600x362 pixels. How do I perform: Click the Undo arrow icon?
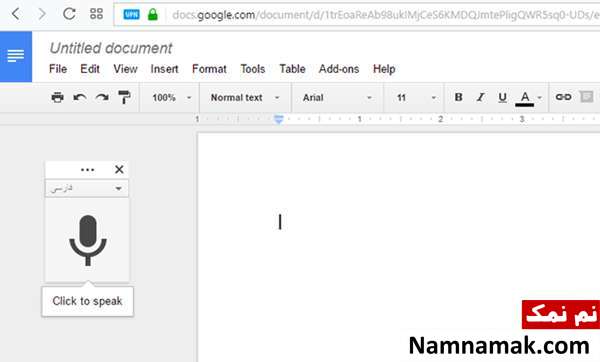coord(80,98)
